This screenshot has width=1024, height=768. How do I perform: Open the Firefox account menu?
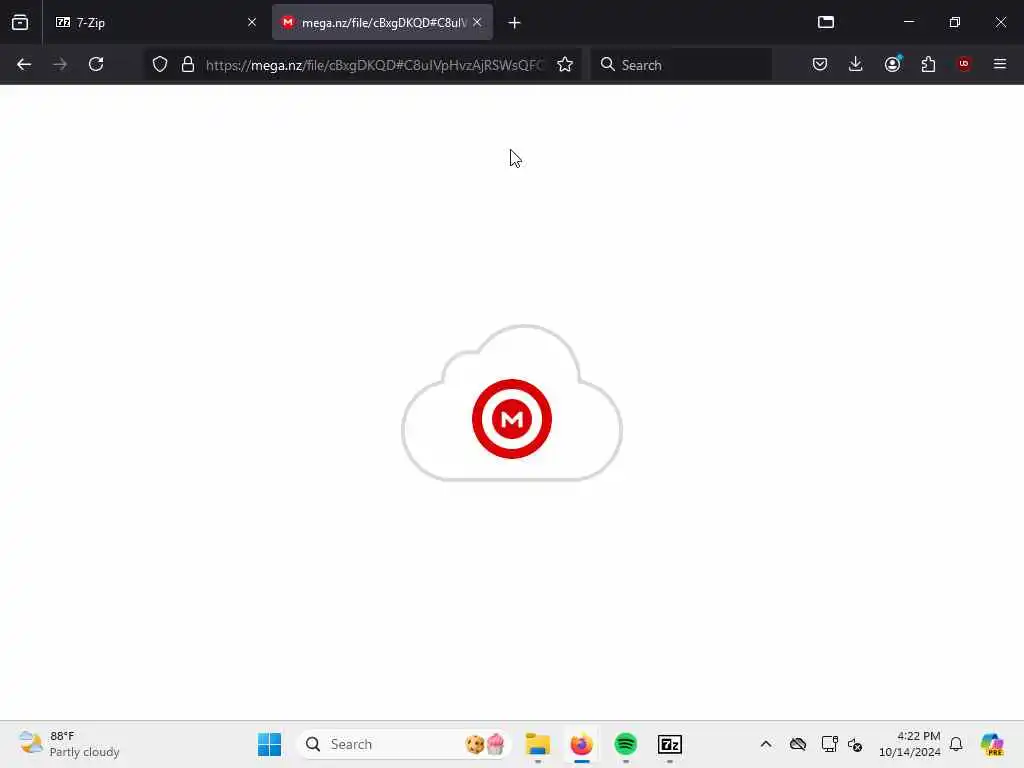coord(892,64)
